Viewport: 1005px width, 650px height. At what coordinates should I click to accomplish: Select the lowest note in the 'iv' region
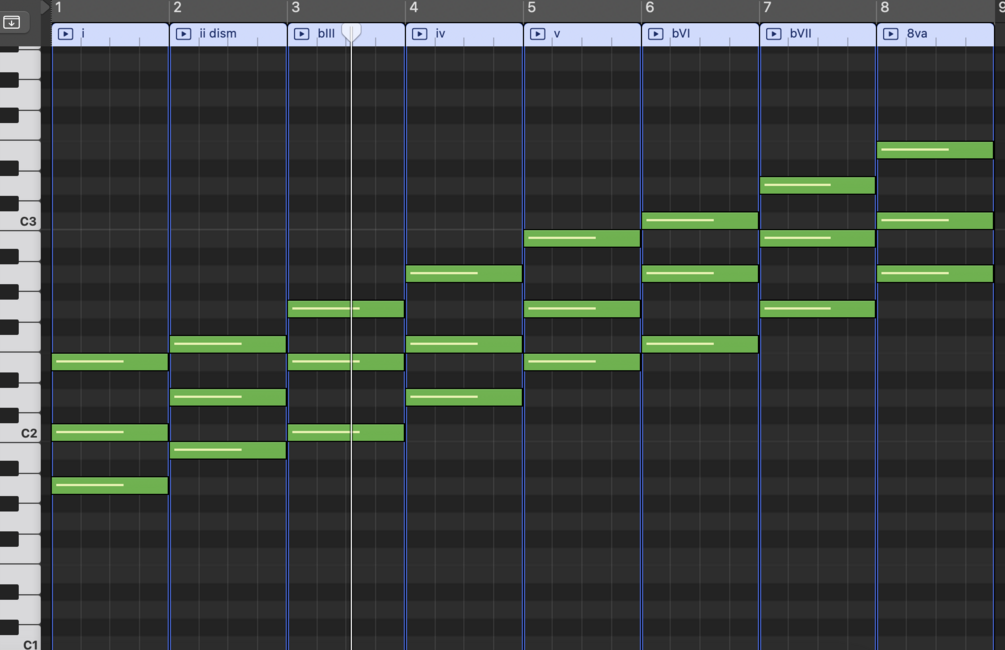coord(464,397)
